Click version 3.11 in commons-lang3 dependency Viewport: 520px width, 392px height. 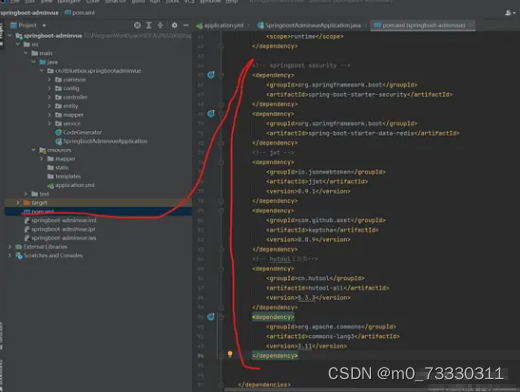pyautogui.click(x=305, y=346)
